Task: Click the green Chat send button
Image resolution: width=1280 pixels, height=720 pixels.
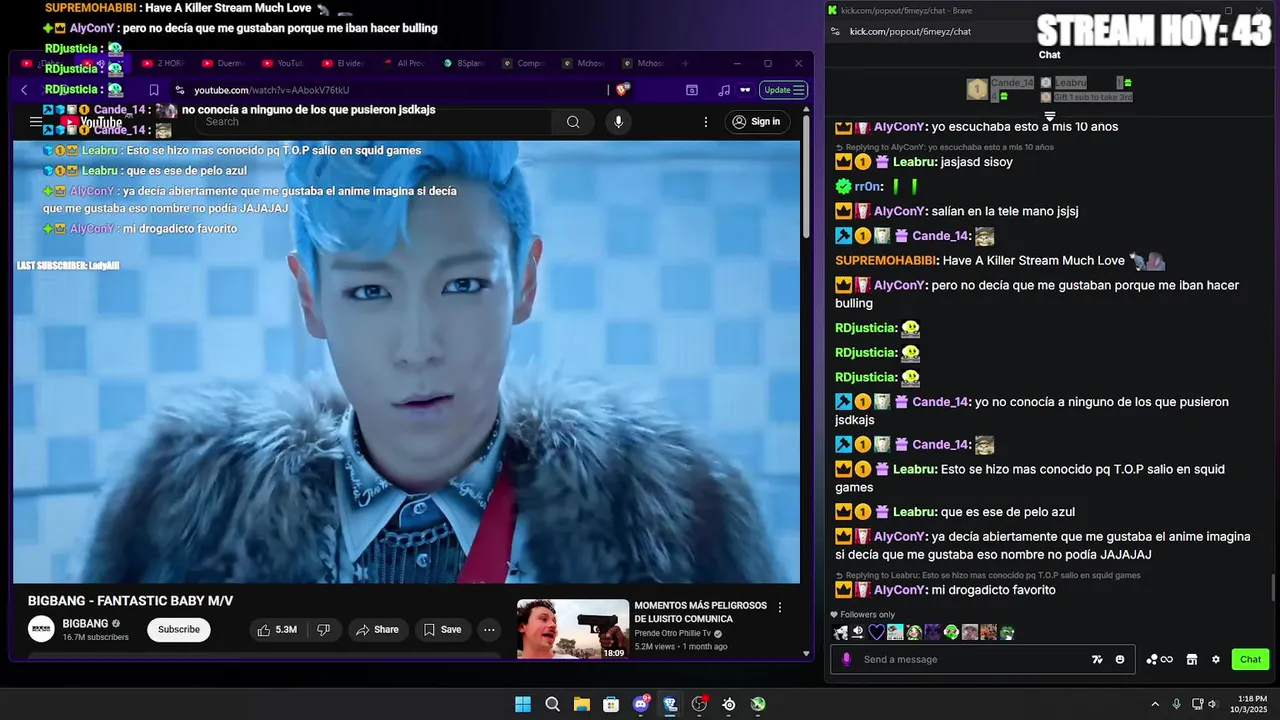Action: 1250,659
